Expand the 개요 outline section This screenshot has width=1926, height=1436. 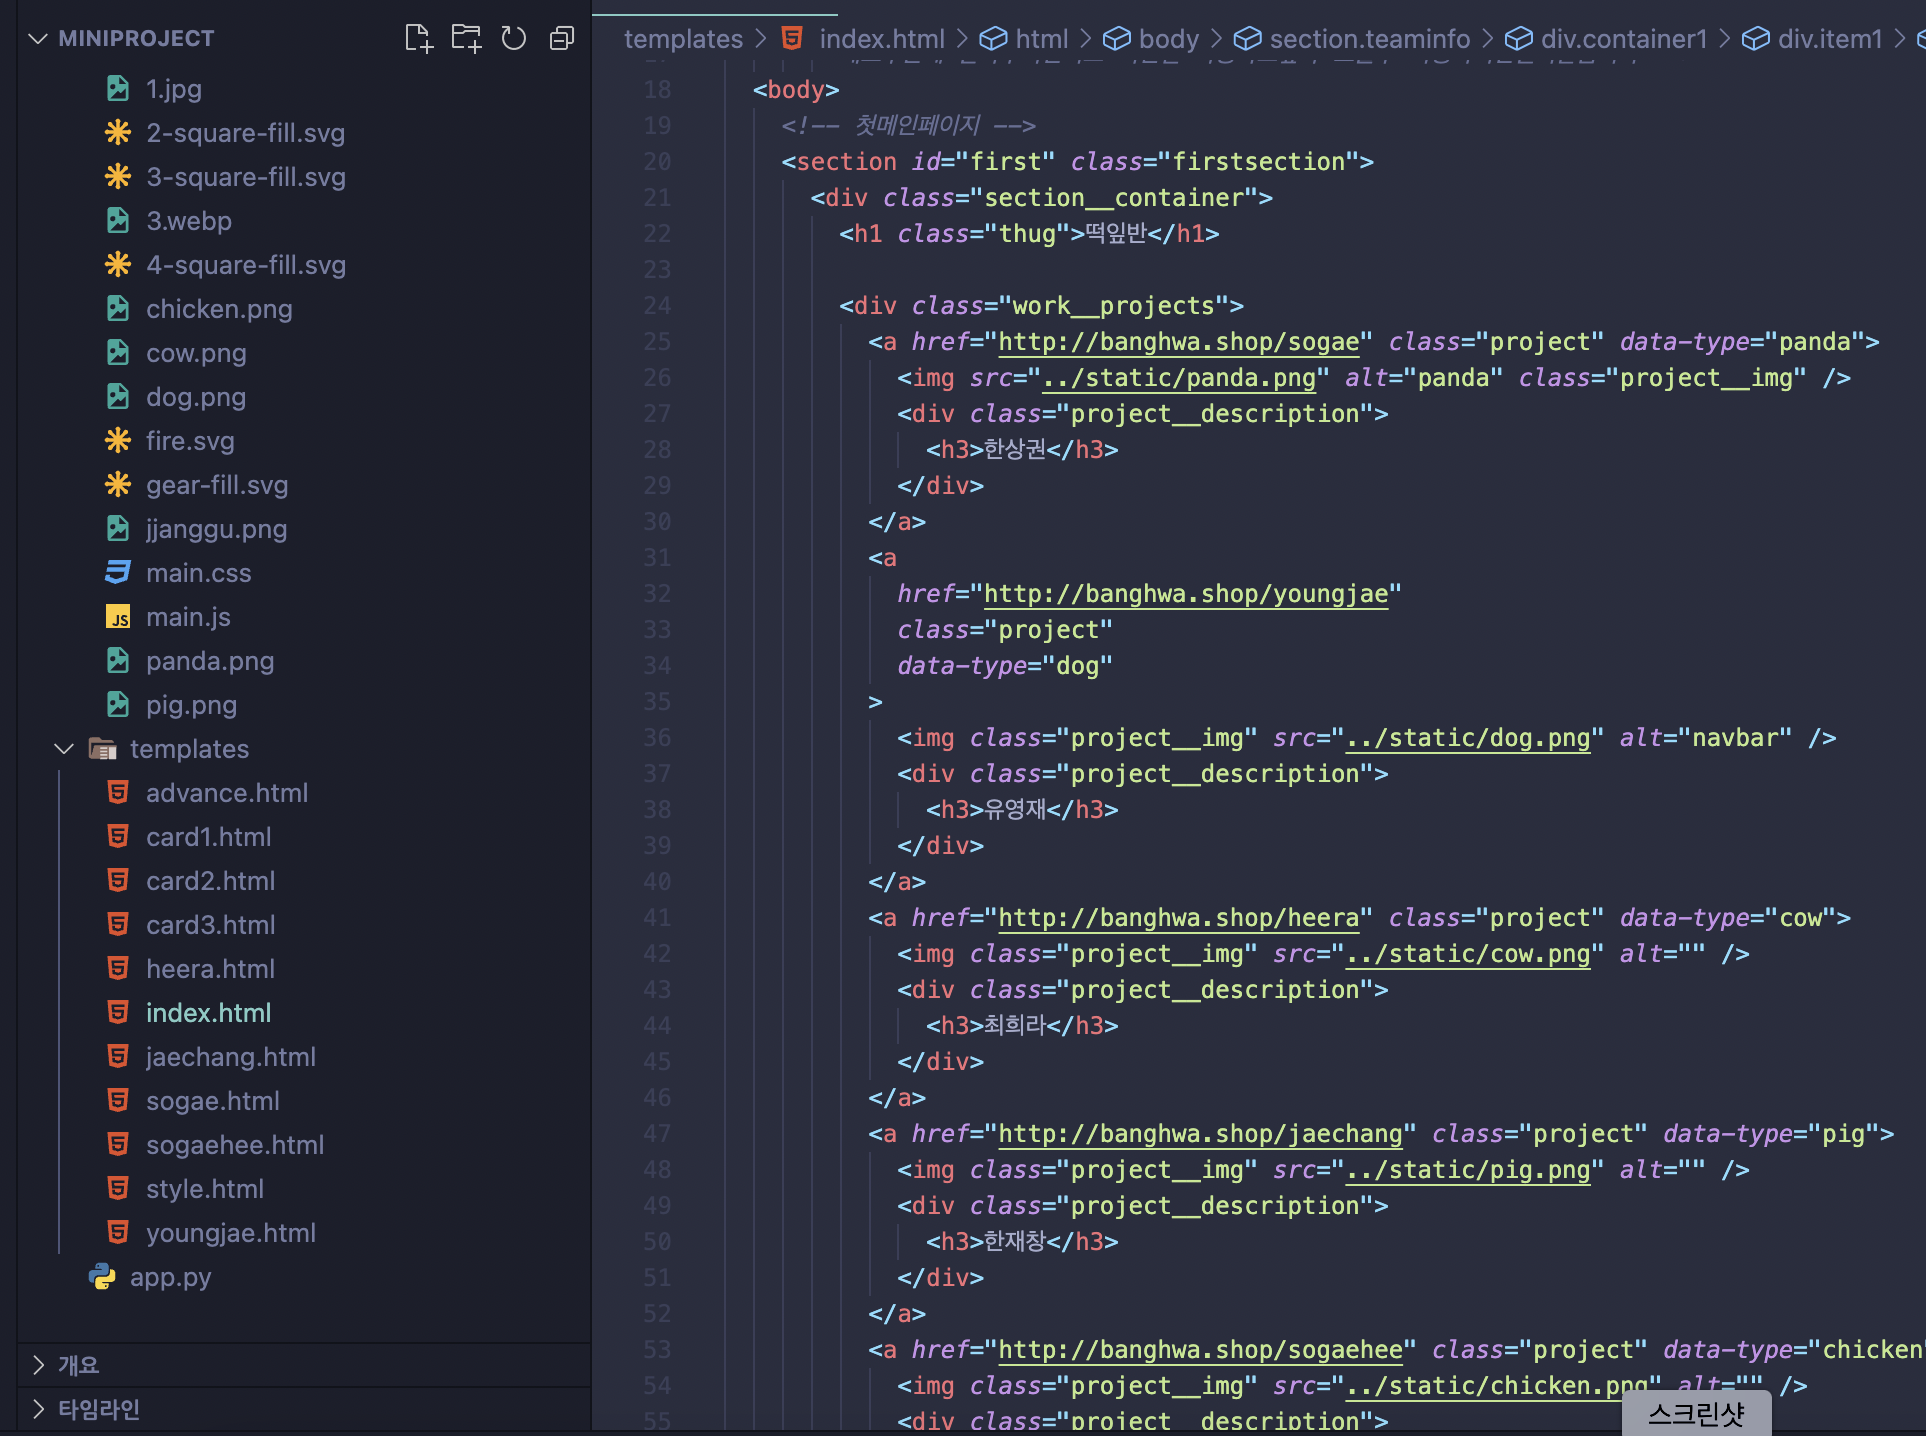(x=39, y=1365)
